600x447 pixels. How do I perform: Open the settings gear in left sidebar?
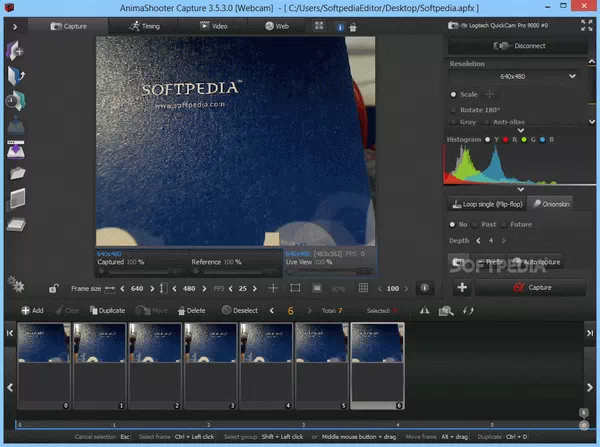pos(14,283)
